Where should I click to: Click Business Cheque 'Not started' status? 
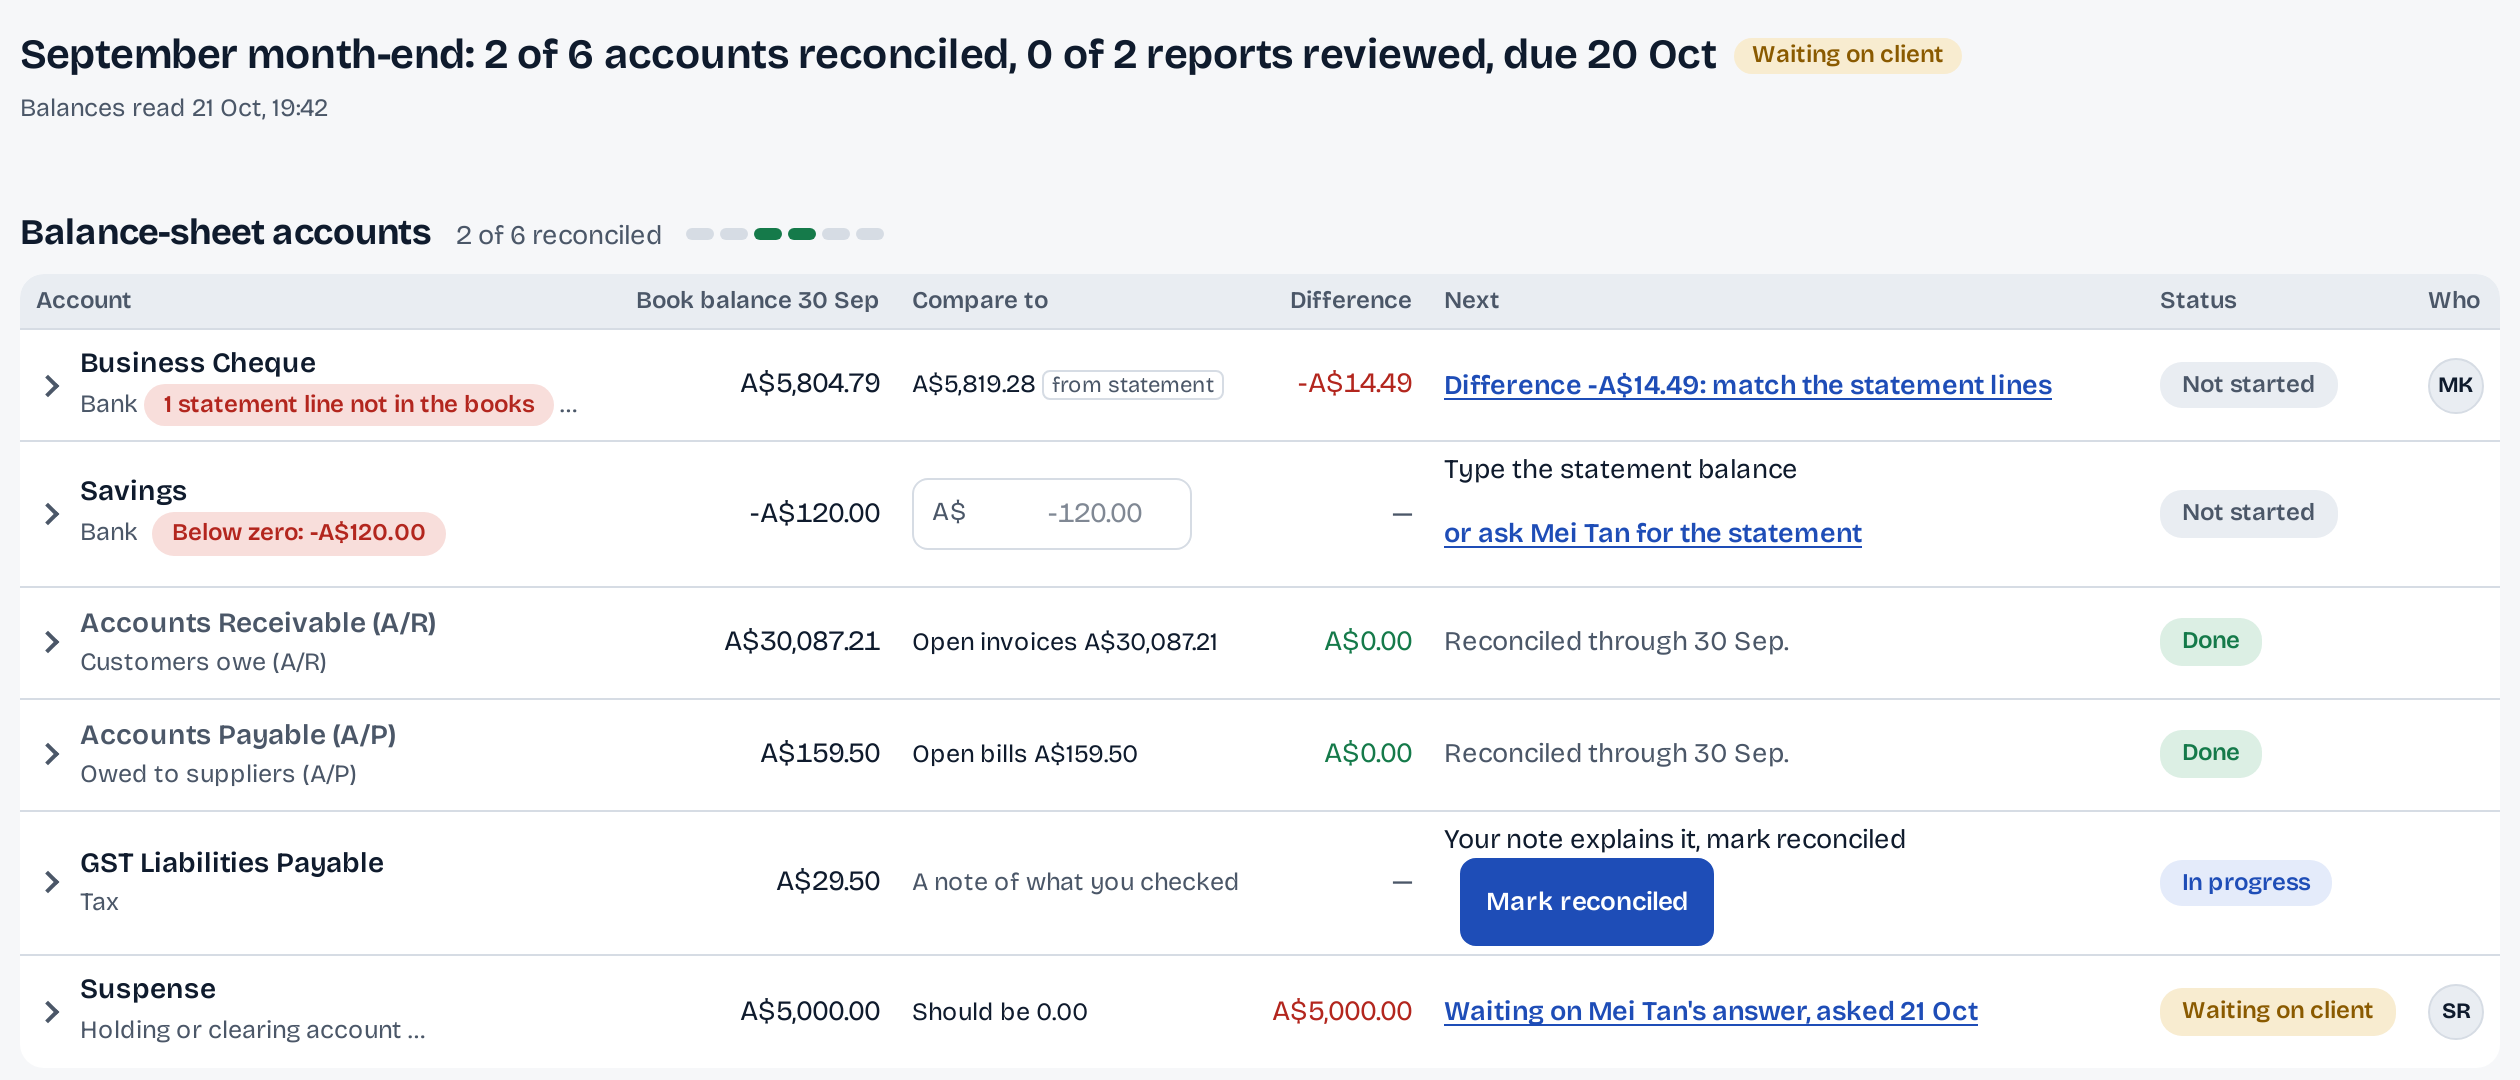point(2248,385)
